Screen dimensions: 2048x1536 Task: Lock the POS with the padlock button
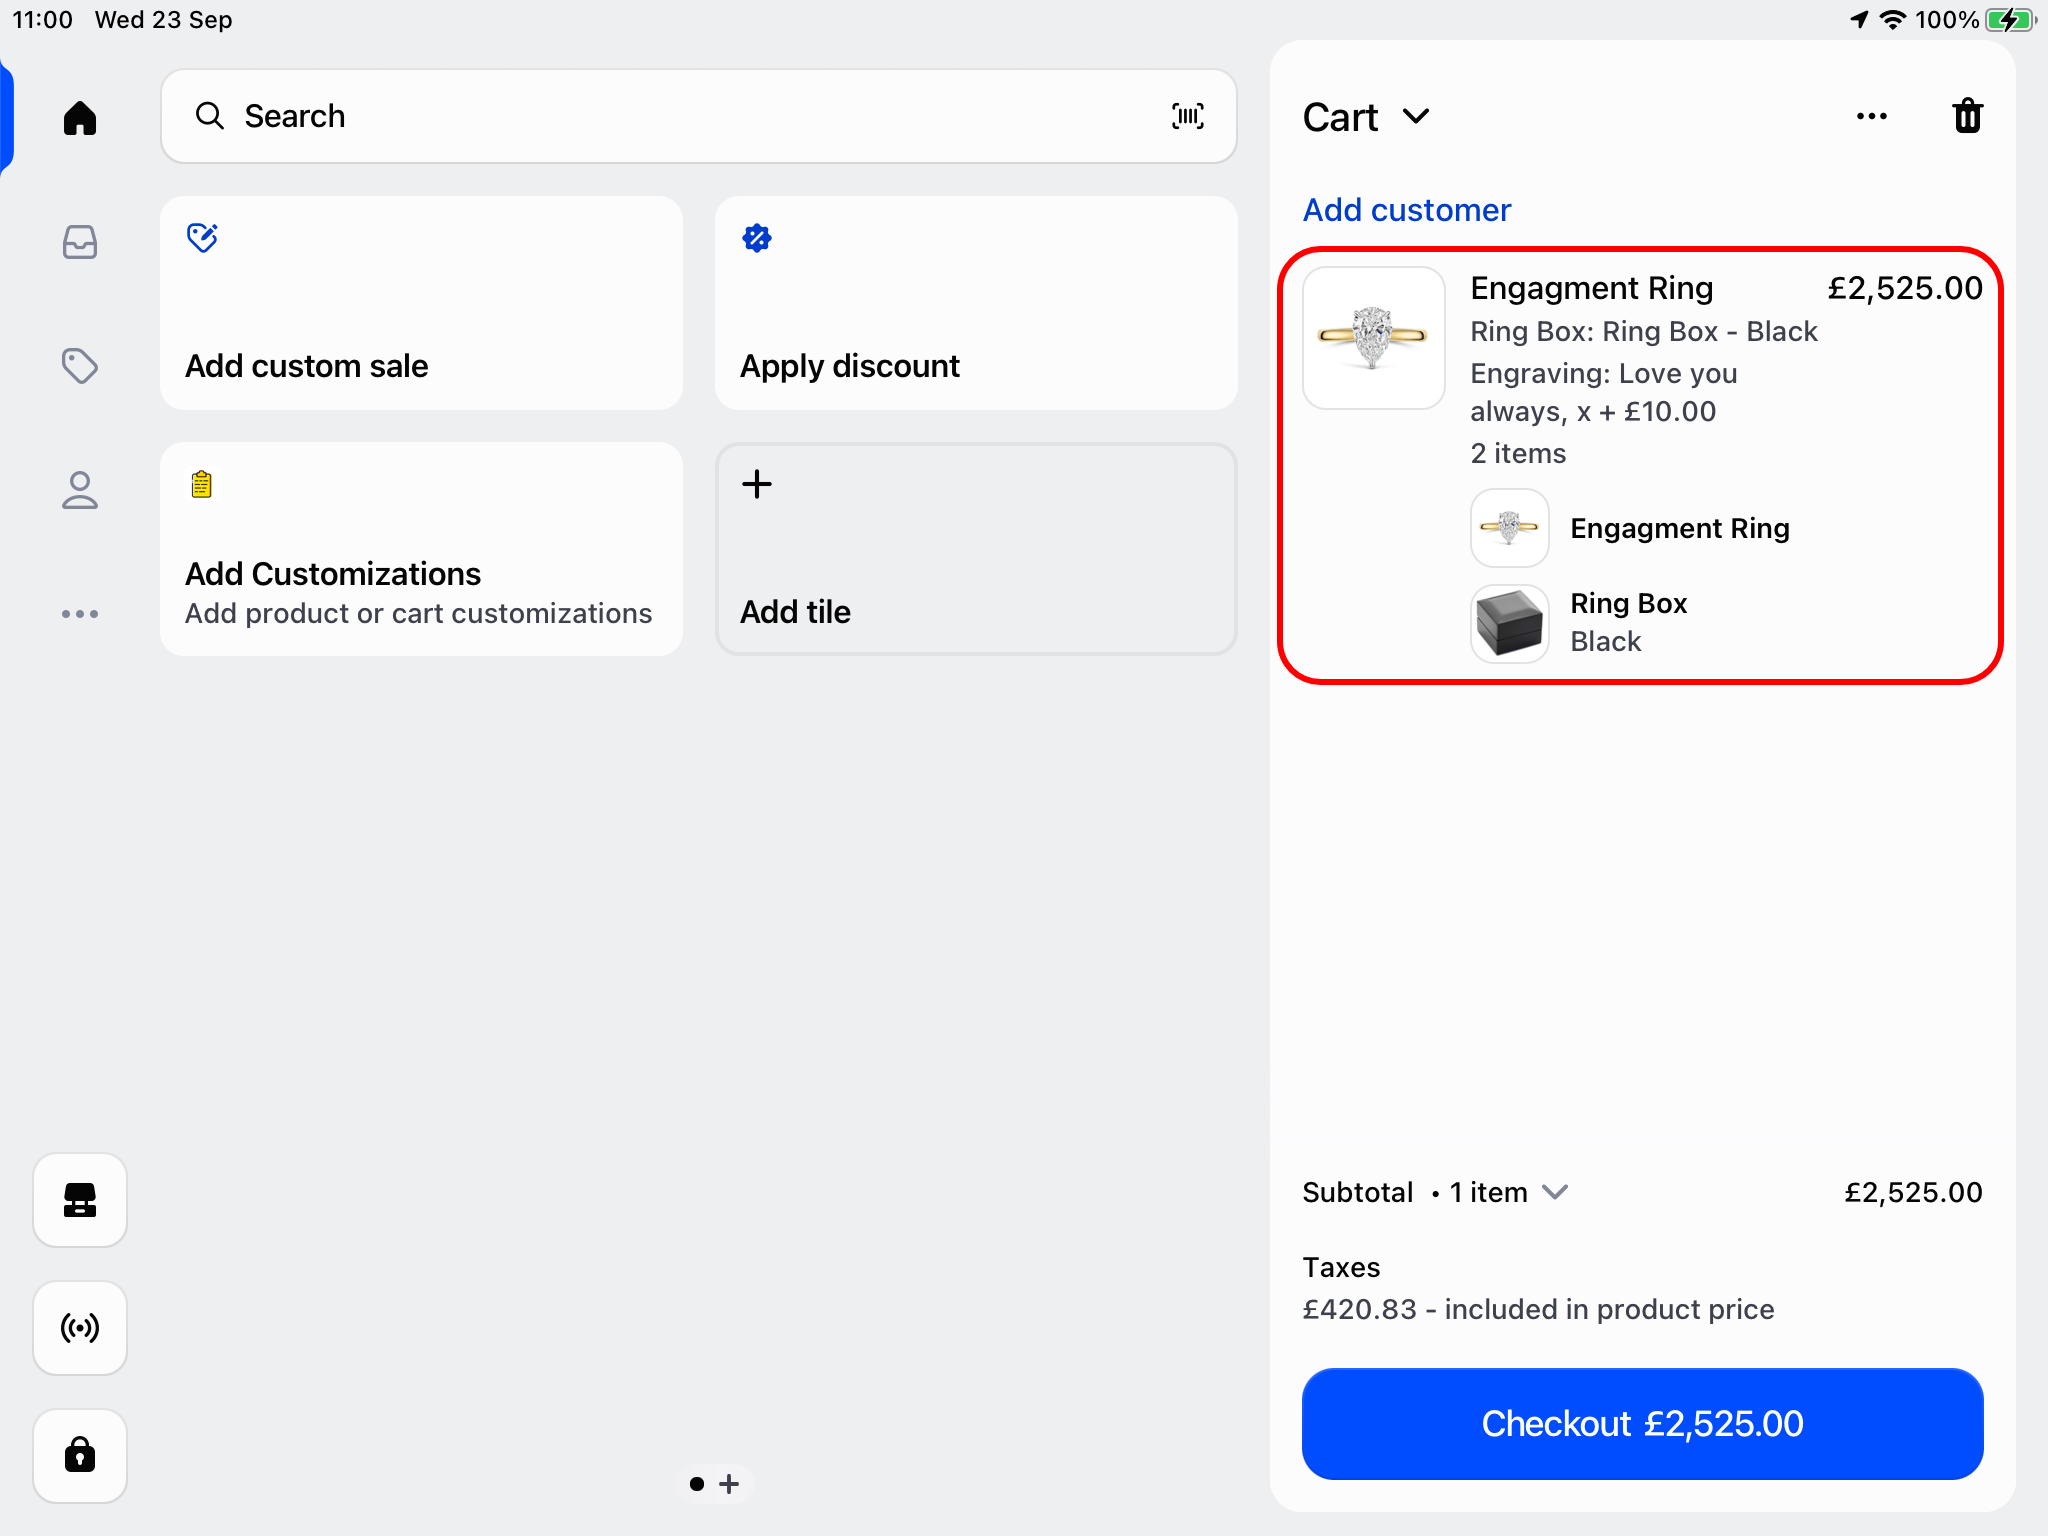point(80,1456)
